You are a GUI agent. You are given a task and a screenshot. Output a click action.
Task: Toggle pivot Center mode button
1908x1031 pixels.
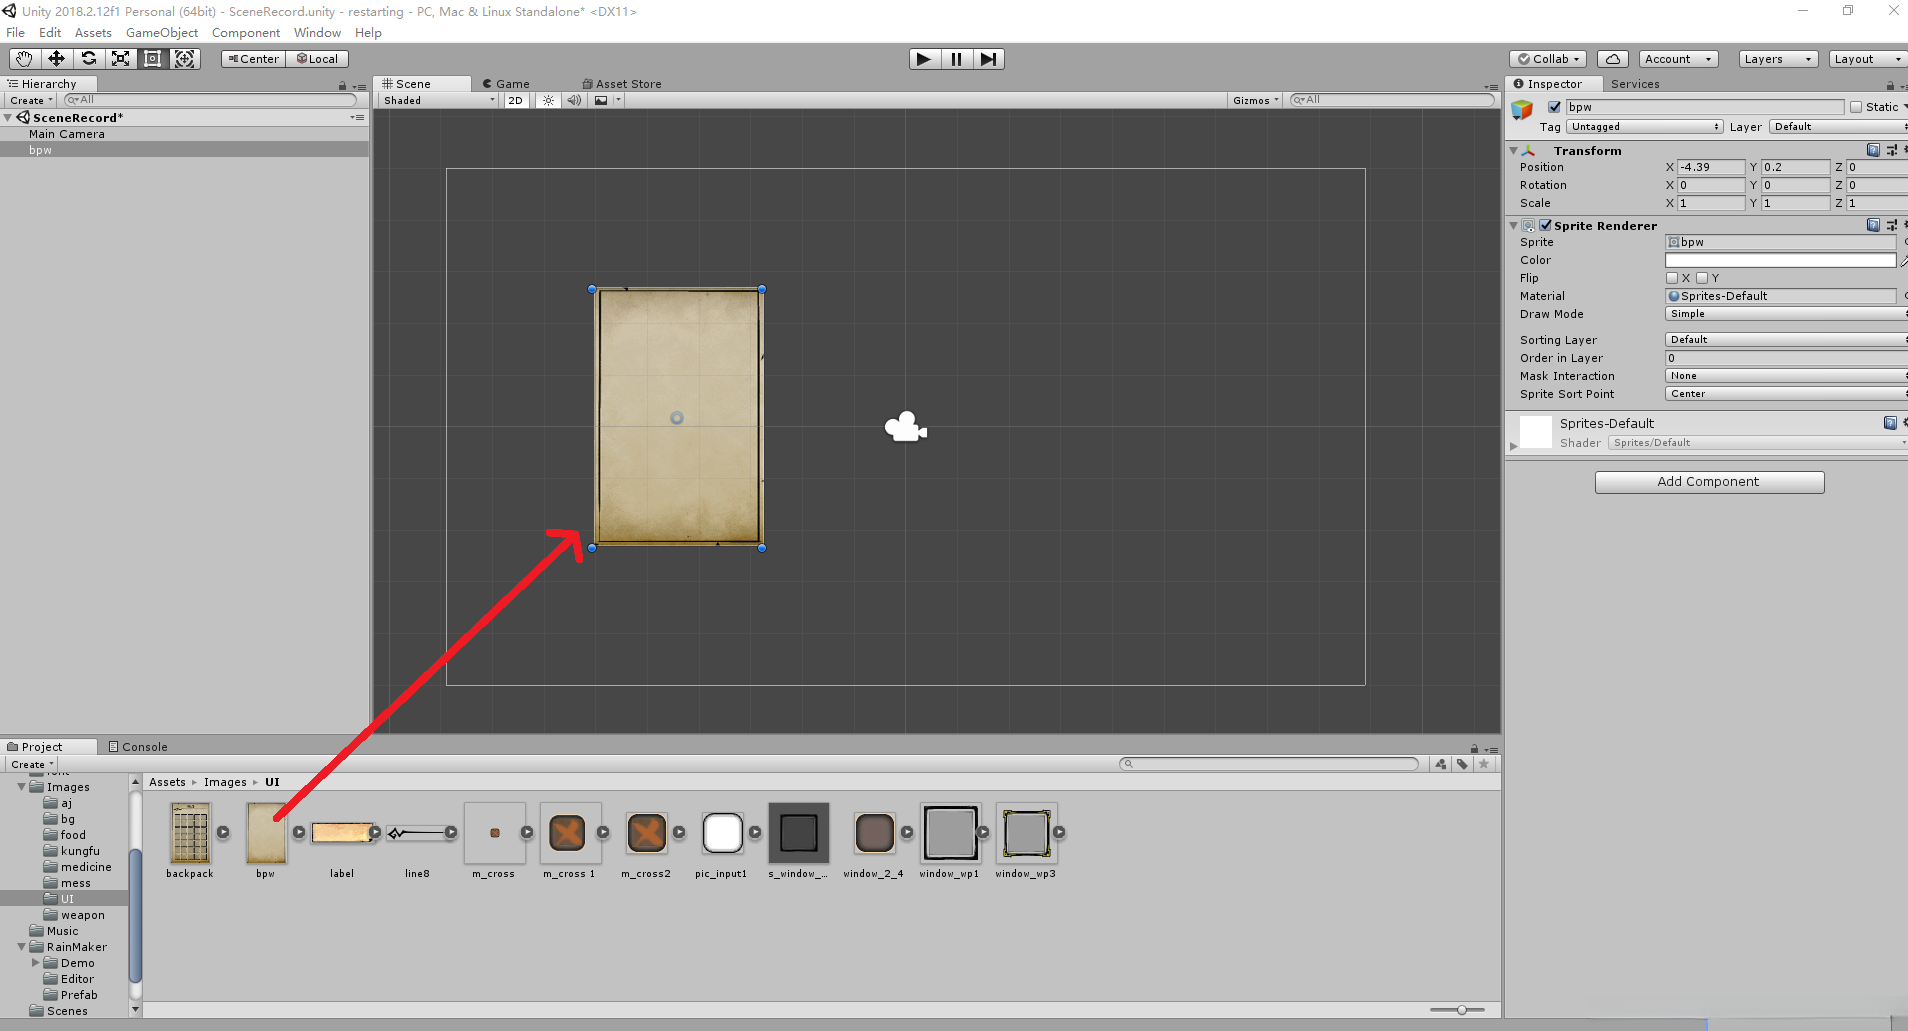(254, 59)
